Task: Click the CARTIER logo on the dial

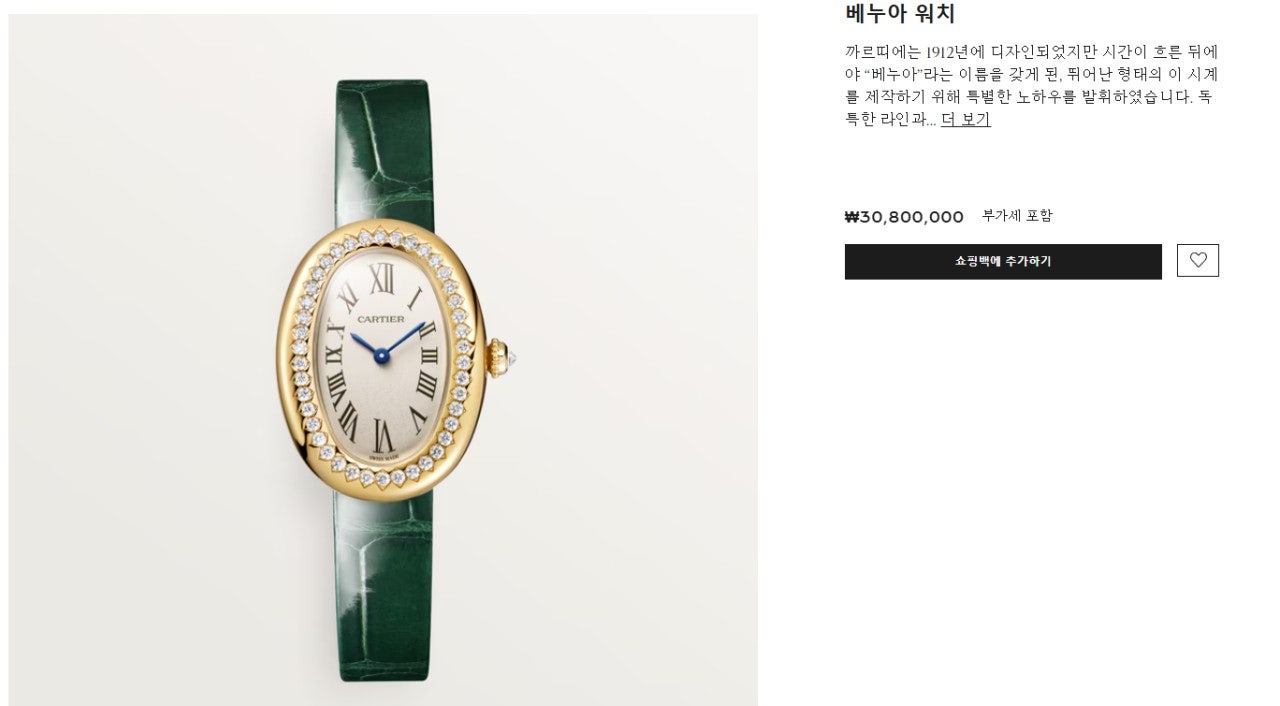Action: (x=381, y=319)
